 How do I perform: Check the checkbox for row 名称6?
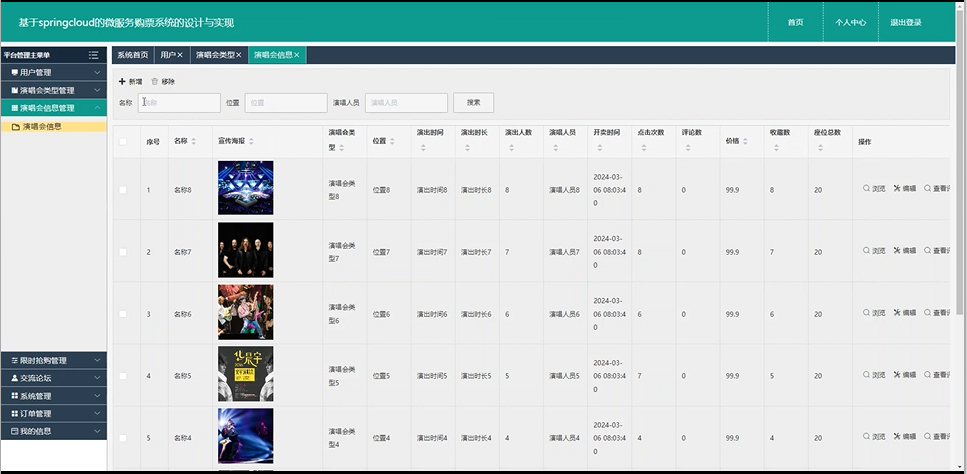(x=124, y=314)
